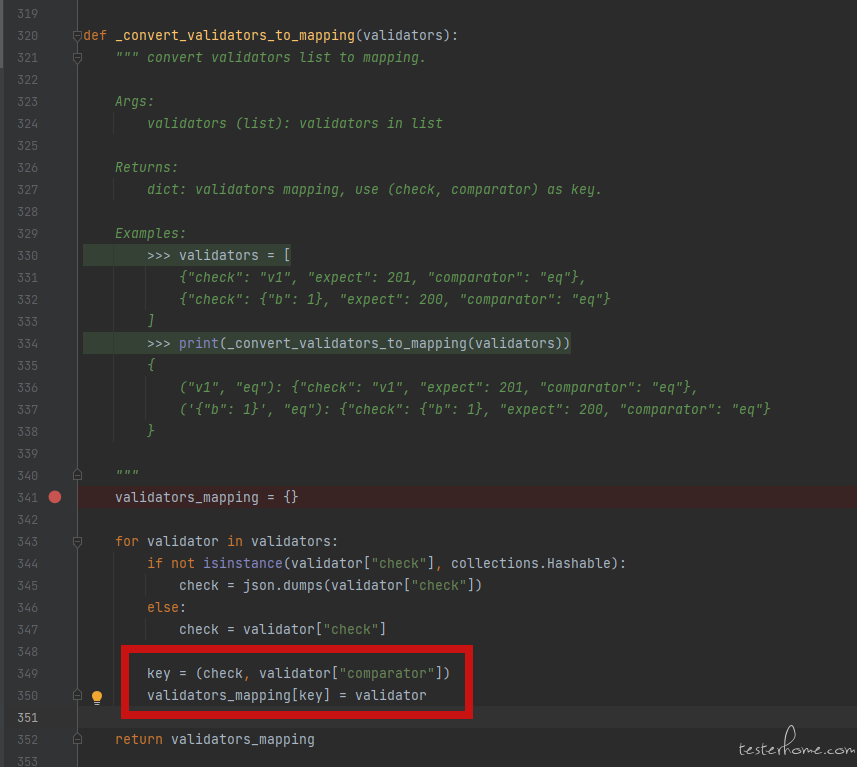The width and height of the screenshot is (857, 767).
Task: Click the example dict text on line 337
Action: (x=474, y=409)
